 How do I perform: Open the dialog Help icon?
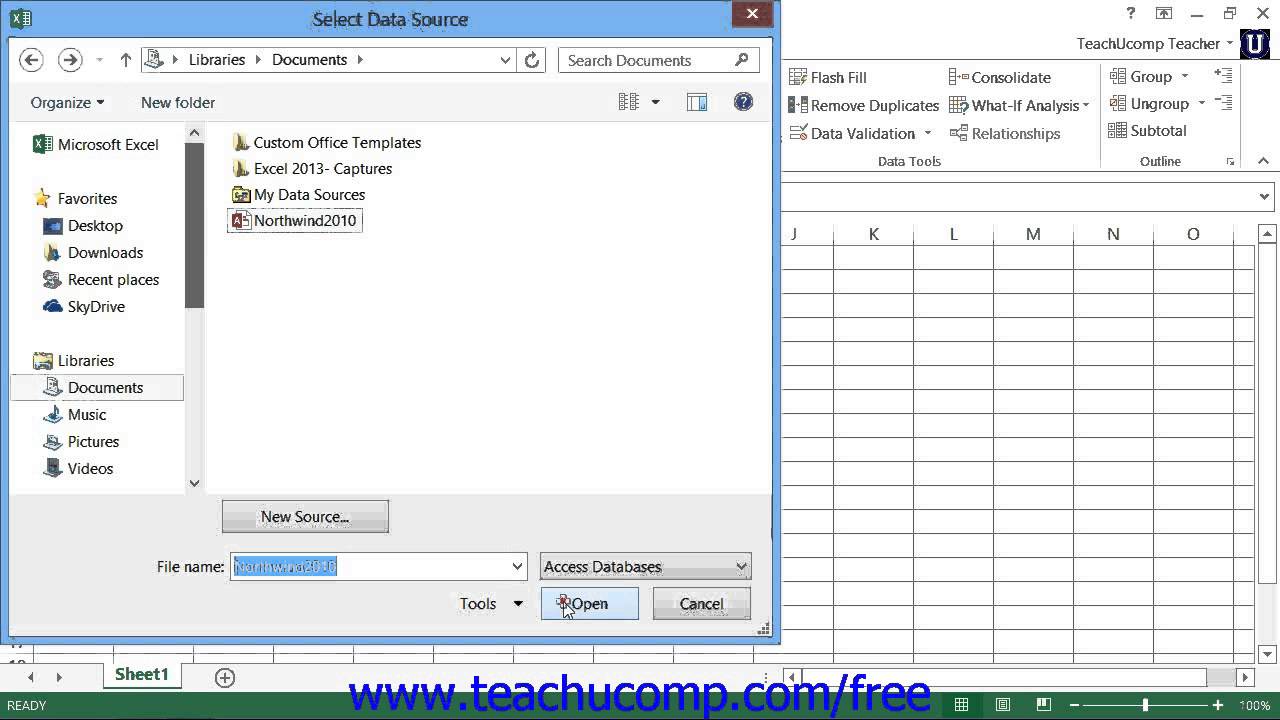click(743, 102)
